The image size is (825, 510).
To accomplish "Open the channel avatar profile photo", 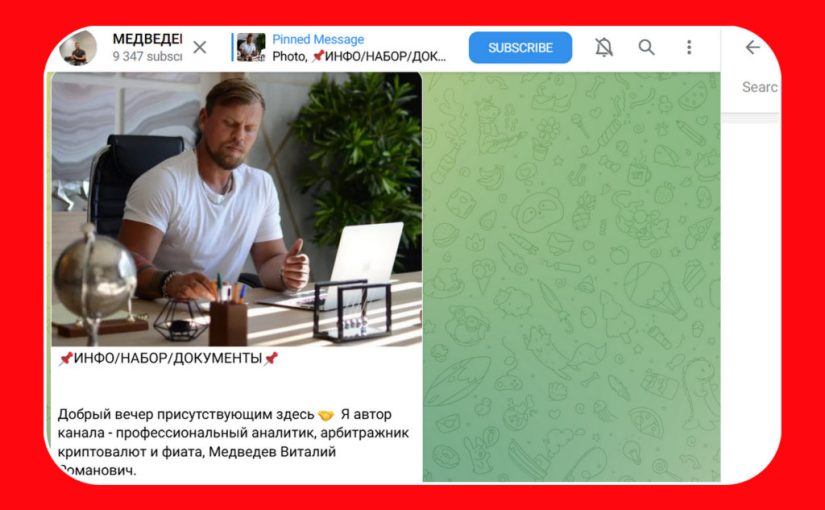I will (78, 47).
